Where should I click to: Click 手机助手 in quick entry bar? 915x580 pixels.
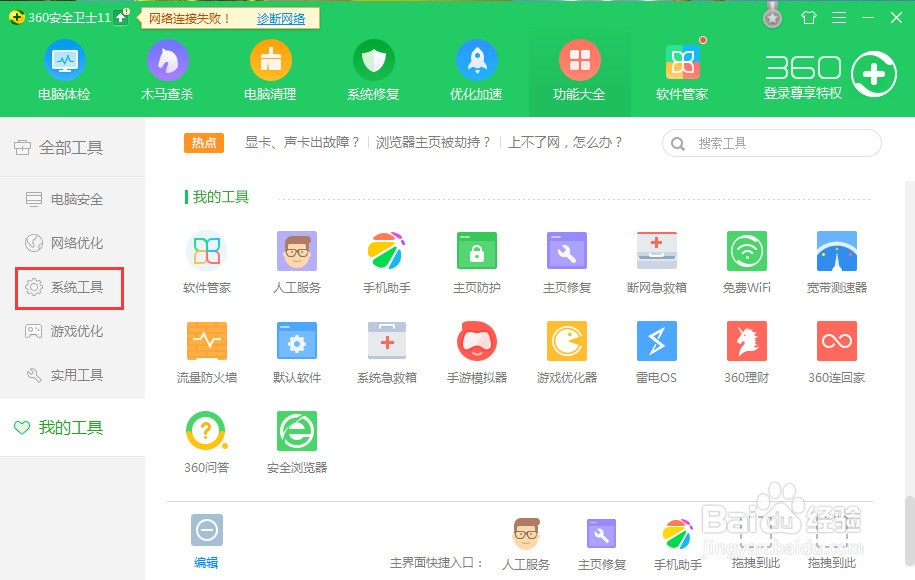click(x=677, y=545)
